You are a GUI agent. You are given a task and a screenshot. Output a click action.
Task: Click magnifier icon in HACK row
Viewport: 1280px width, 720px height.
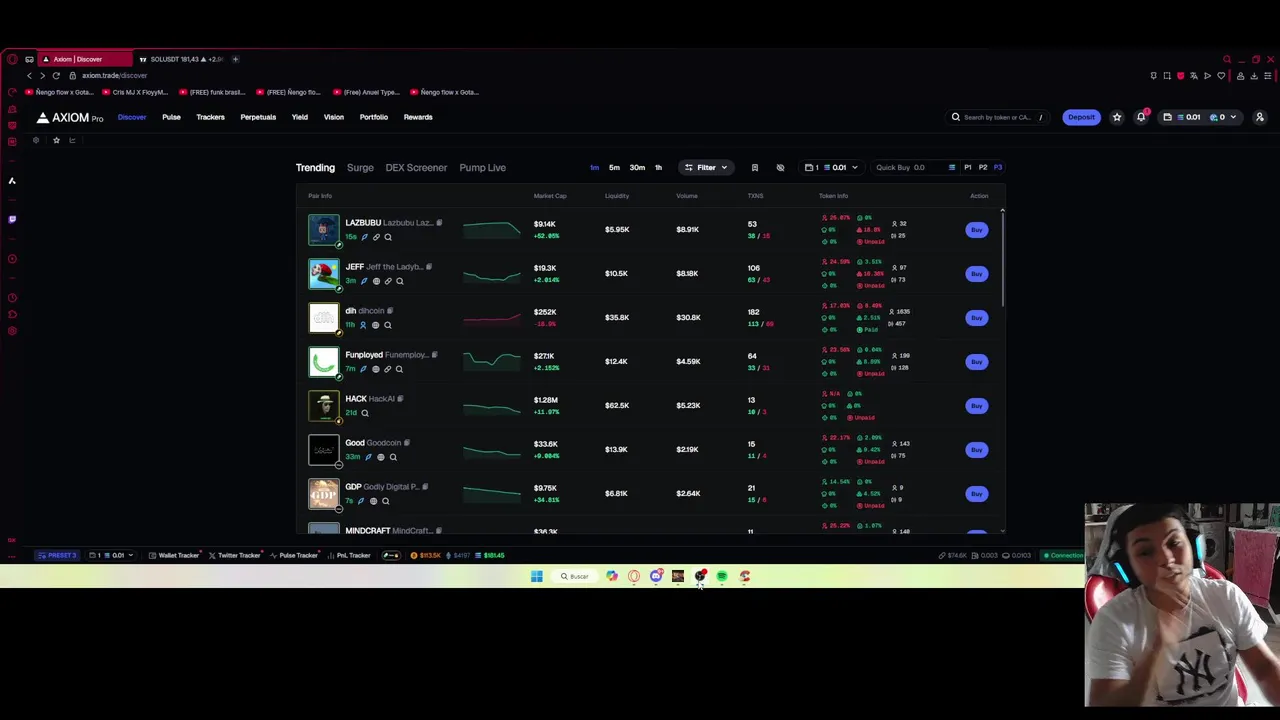pos(364,413)
